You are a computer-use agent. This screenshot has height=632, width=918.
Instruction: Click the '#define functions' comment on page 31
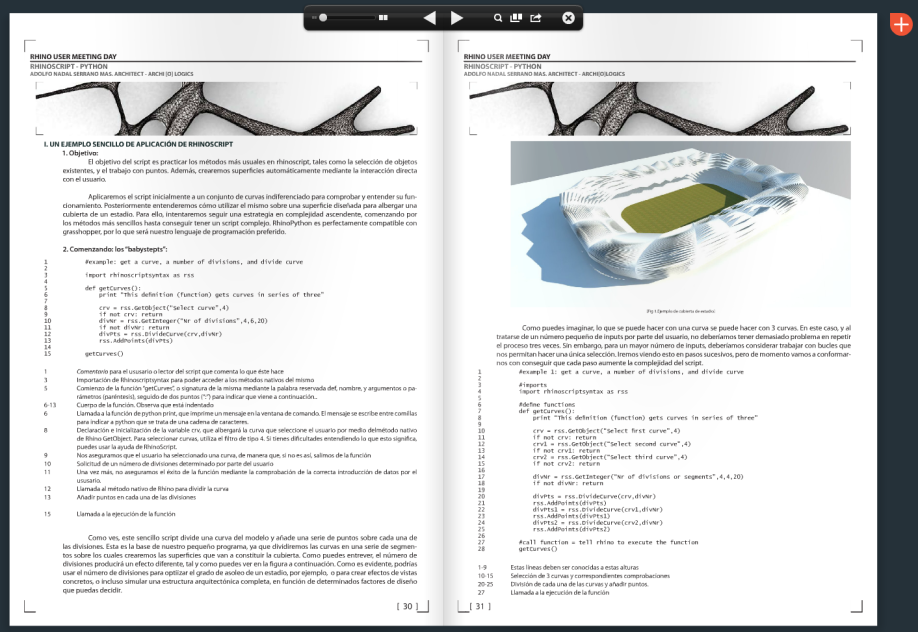(x=547, y=405)
